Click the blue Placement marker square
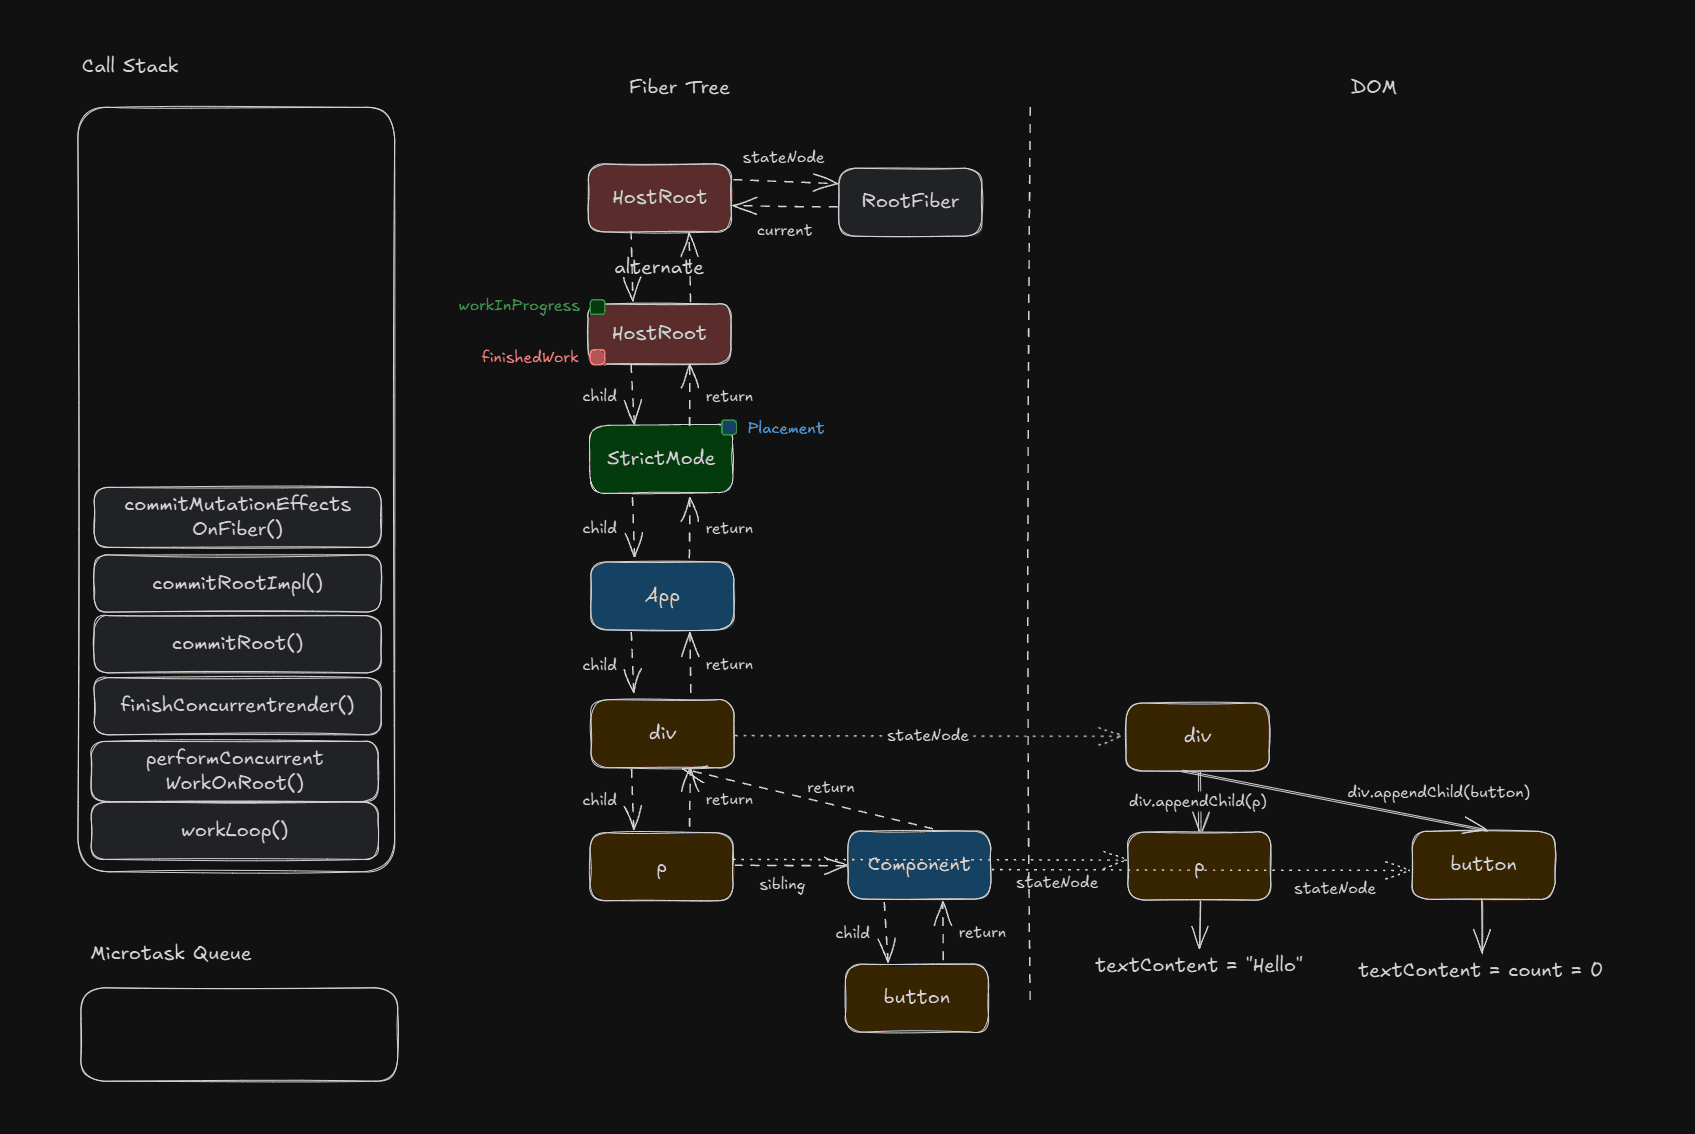 [729, 428]
